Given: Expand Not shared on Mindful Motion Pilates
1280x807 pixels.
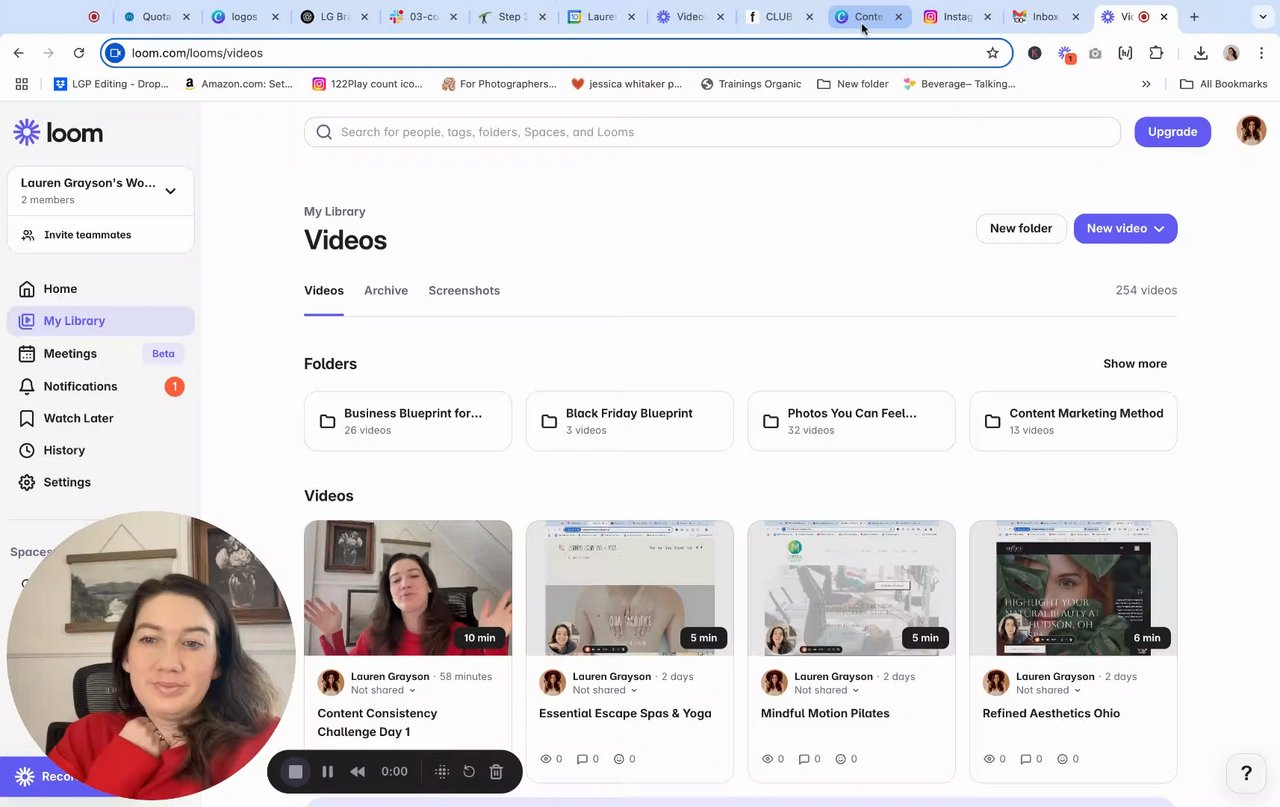Looking at the screenshot, I should point(827,690).
